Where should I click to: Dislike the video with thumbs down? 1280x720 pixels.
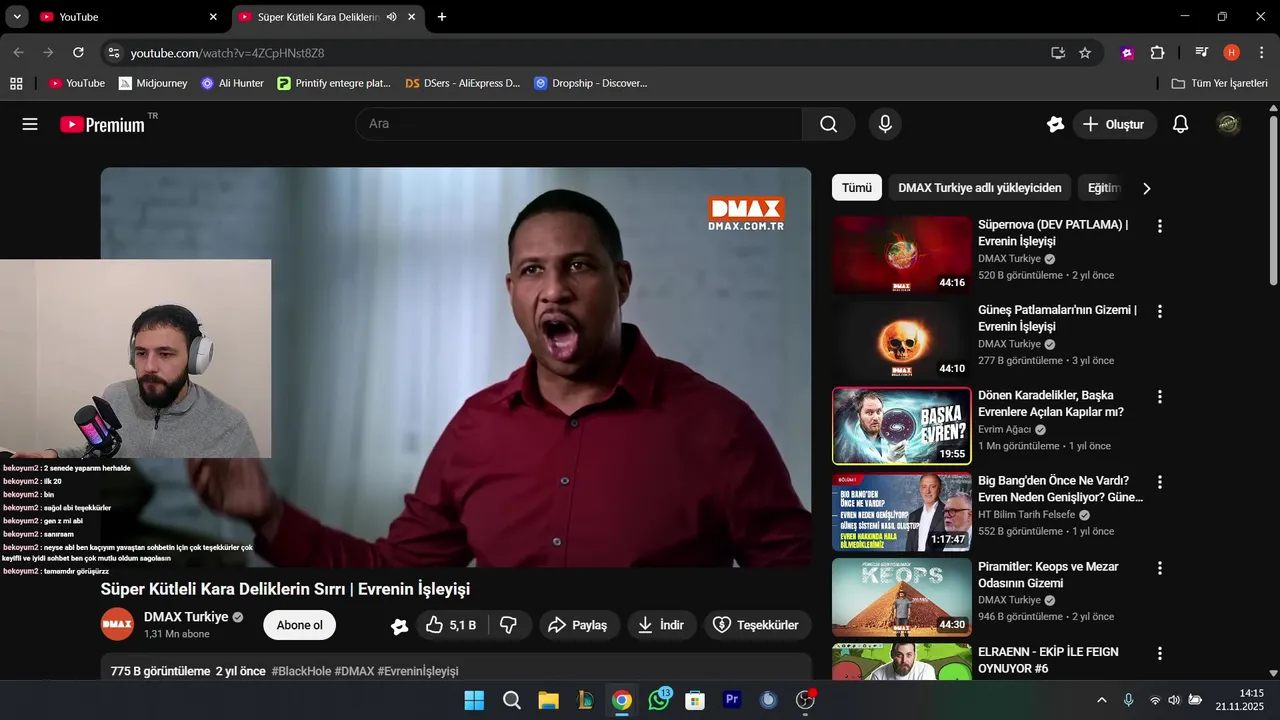pyautogui.click(x=508, y=625)
